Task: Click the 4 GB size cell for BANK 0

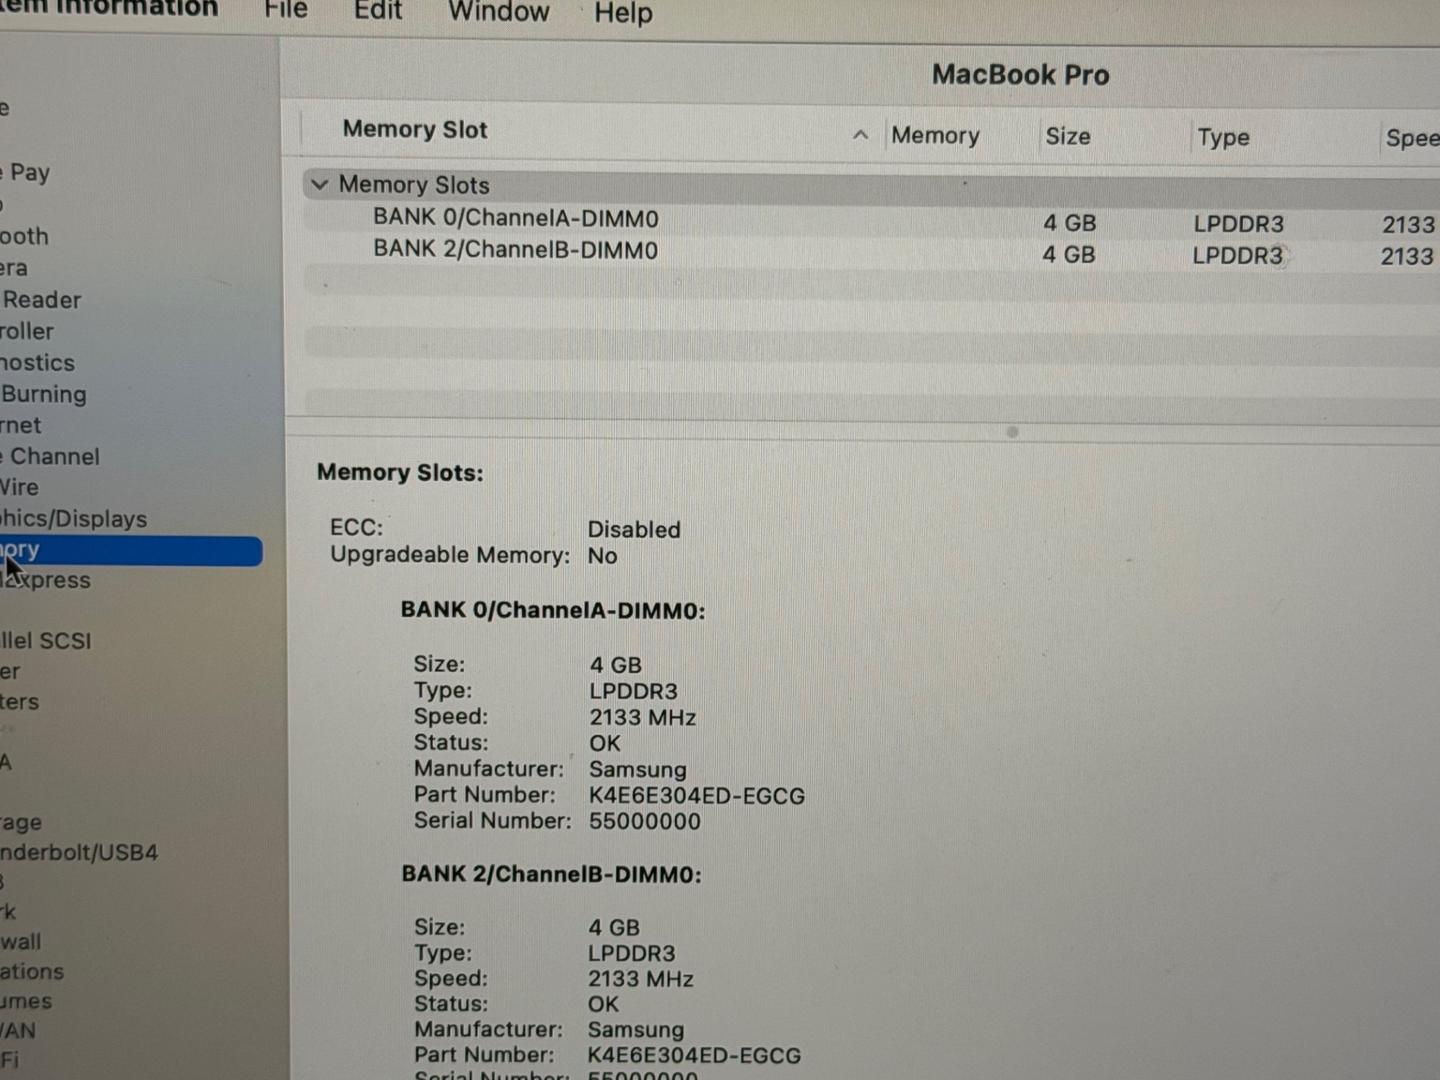Action: click(x=1070, y=223)
